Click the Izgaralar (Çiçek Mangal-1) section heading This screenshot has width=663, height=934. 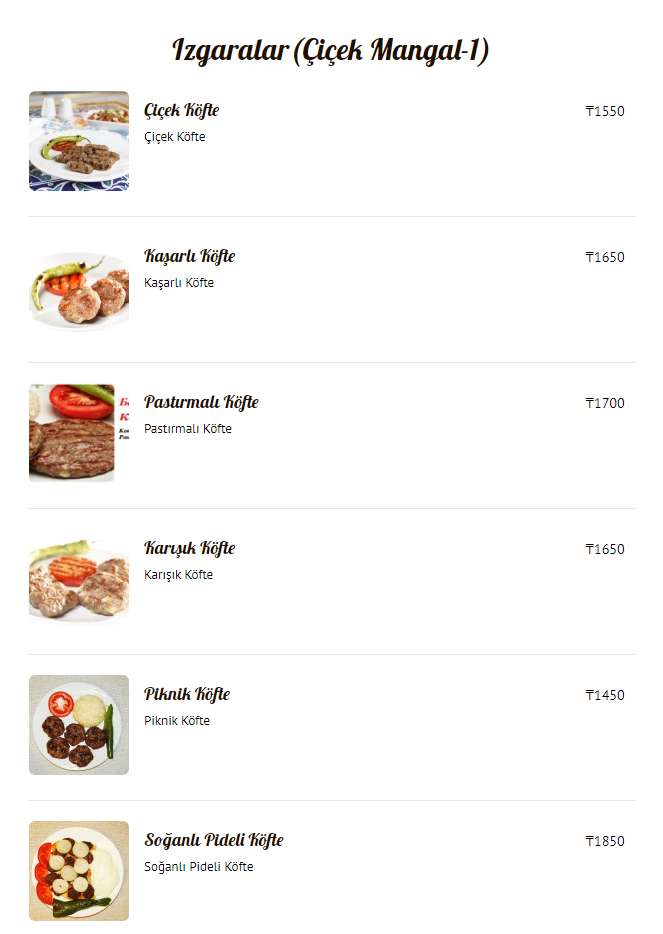pyautogui.click(x=331, y=50)
